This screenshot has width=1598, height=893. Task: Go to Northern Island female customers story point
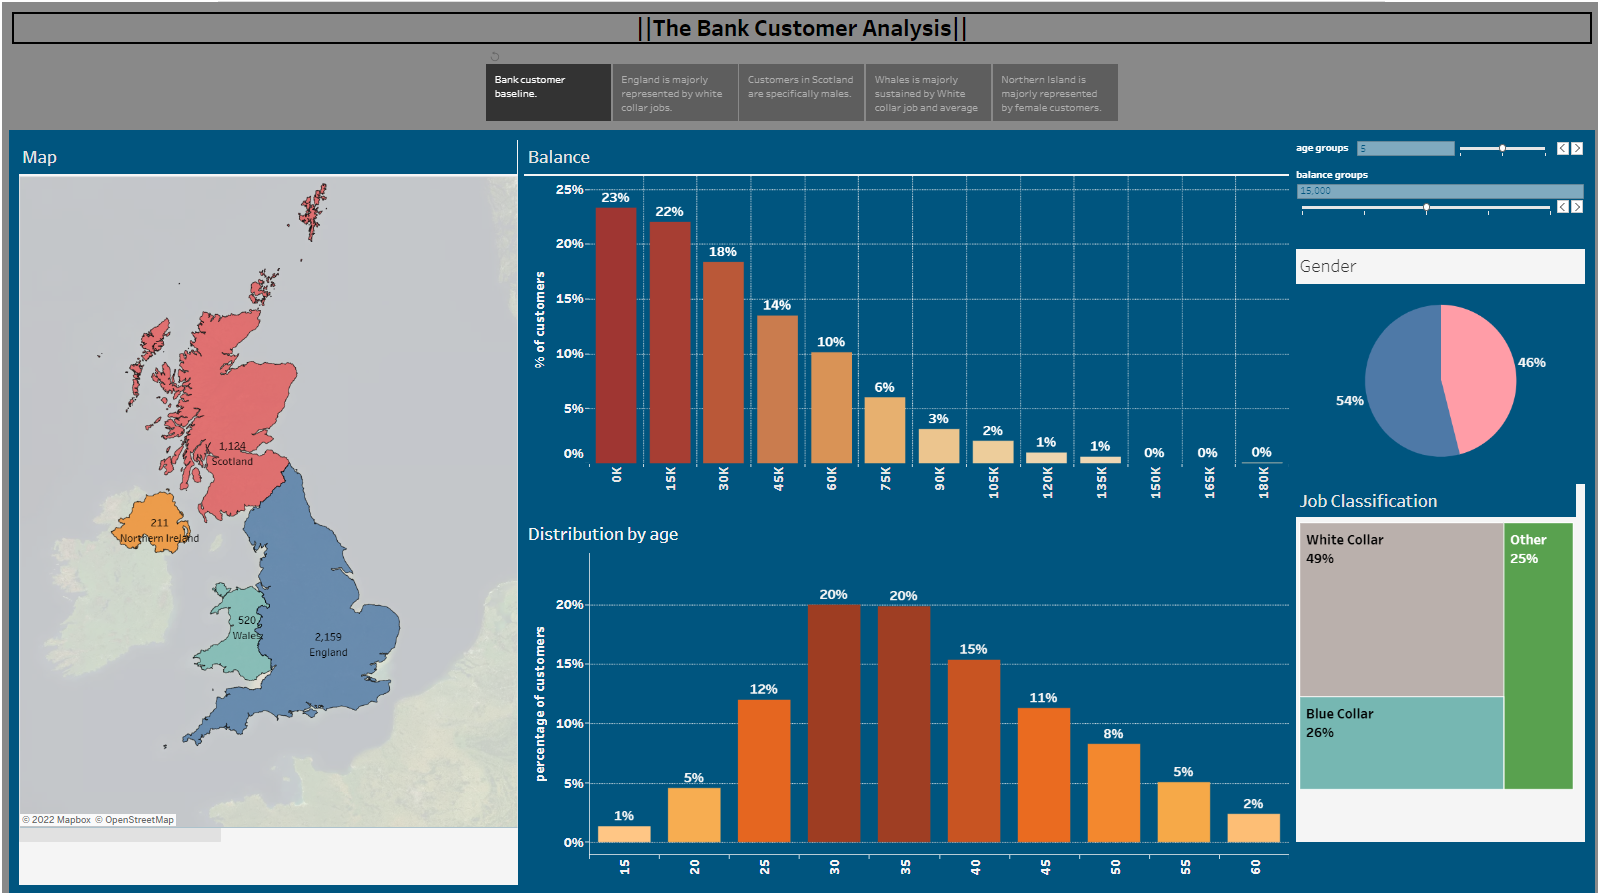click(x=1055, y=92)
